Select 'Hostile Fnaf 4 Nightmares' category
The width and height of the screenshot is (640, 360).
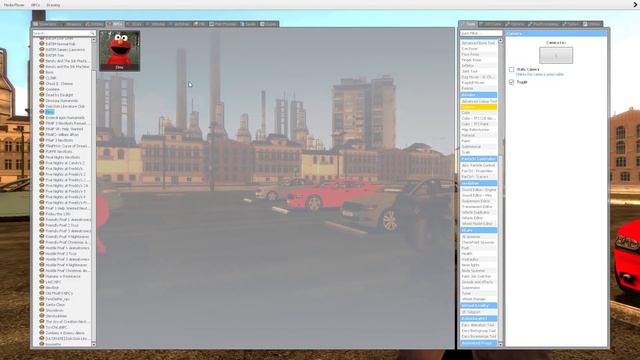click(66, 265)
